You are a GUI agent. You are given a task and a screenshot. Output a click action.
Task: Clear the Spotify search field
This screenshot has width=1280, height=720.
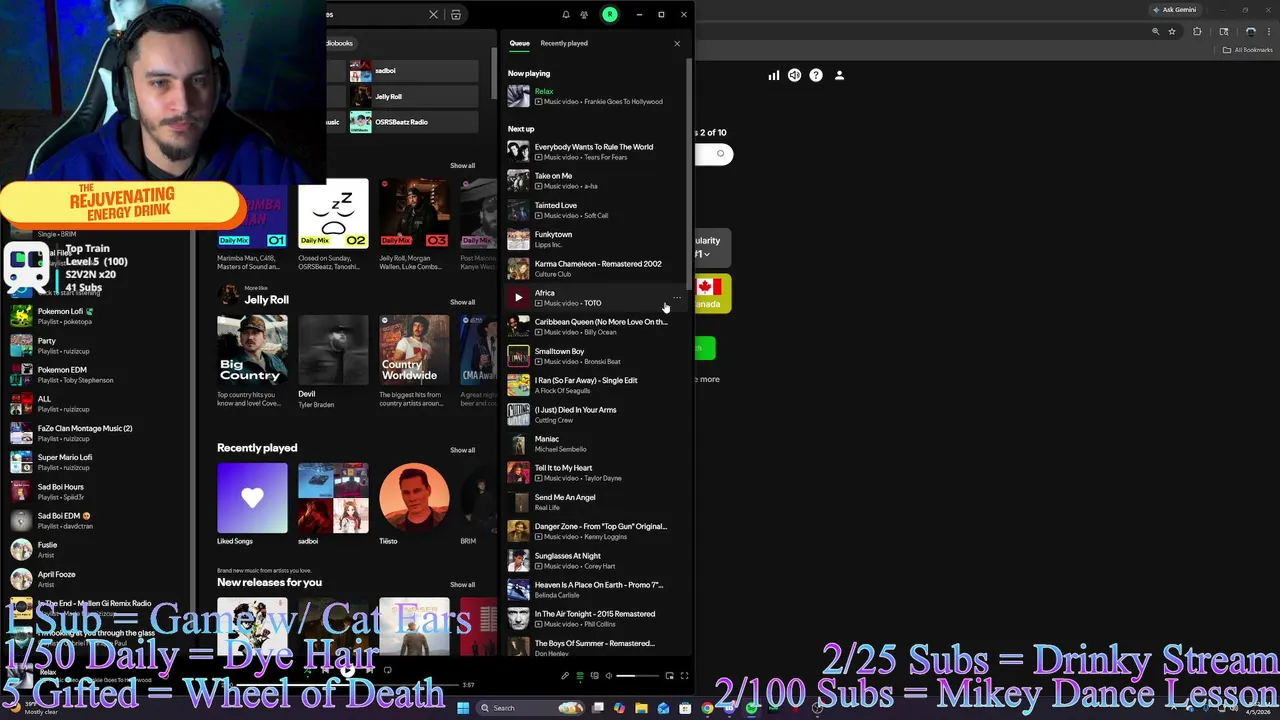433,15
